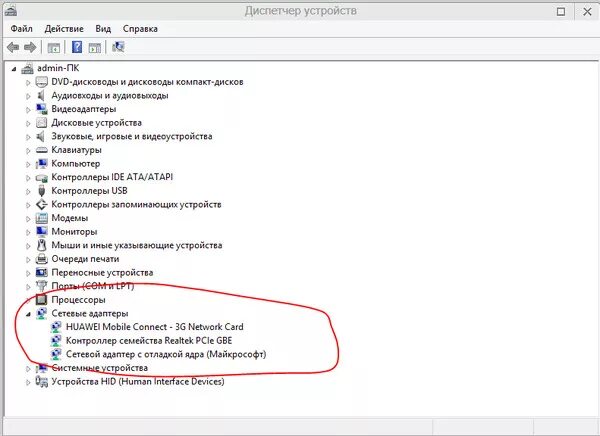Click the Back arrow toolbar icon
This screenshot has width=600, height=436.
click(13, 47)
